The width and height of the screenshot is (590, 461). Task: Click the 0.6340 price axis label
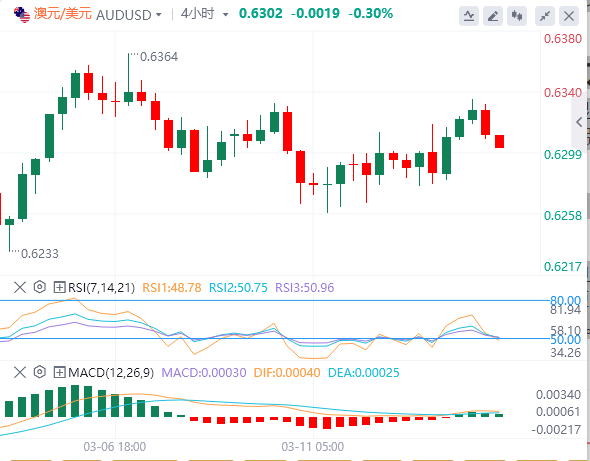(563, 93)
